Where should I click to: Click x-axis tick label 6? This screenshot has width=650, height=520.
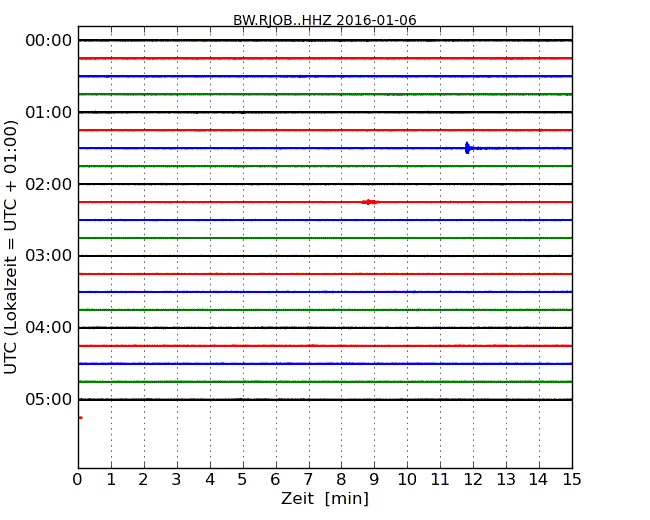[x=276, y=480]
